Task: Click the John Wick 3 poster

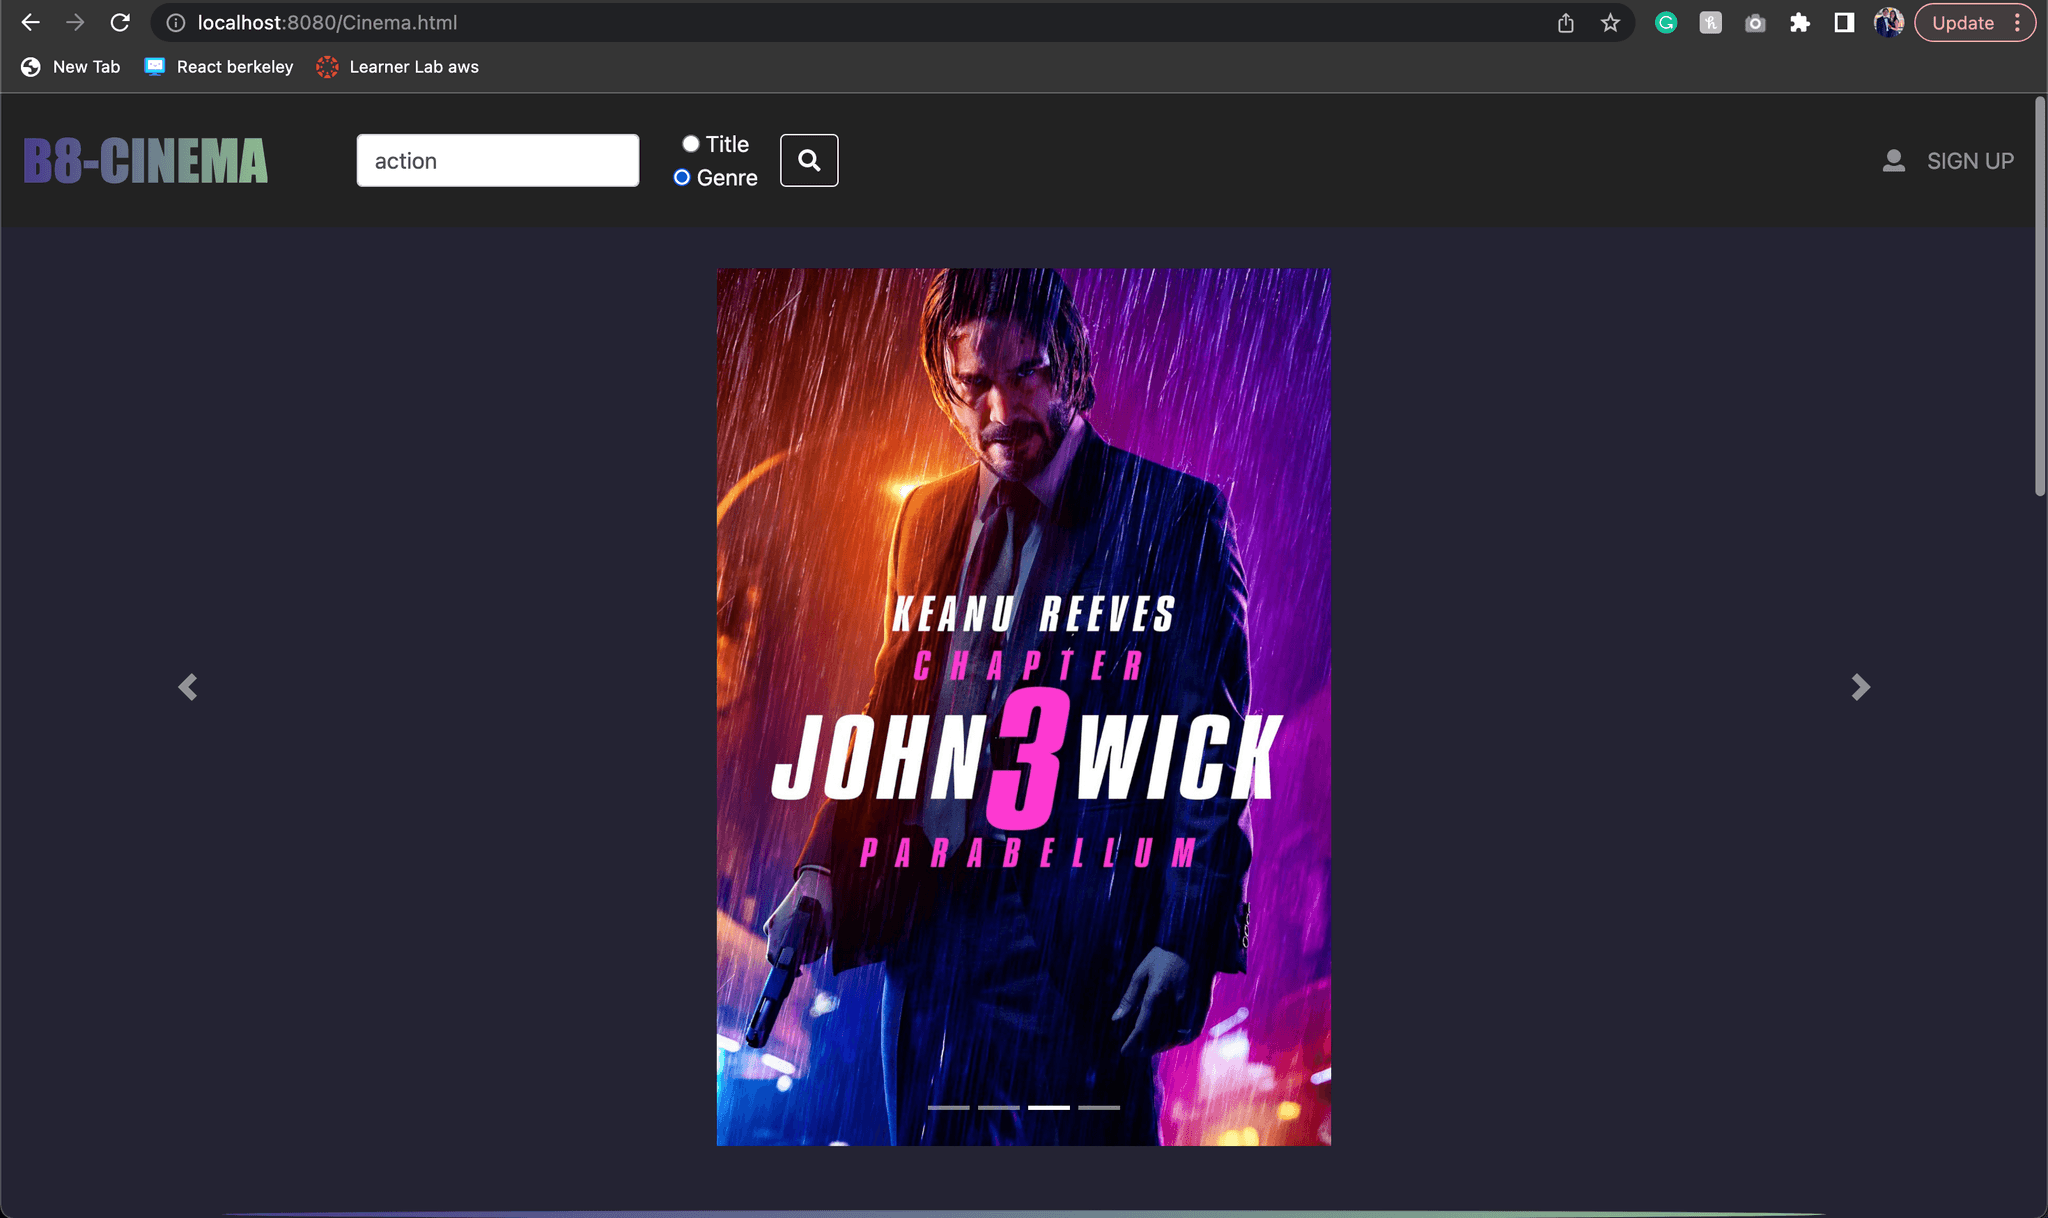Action: [1024, 706]
